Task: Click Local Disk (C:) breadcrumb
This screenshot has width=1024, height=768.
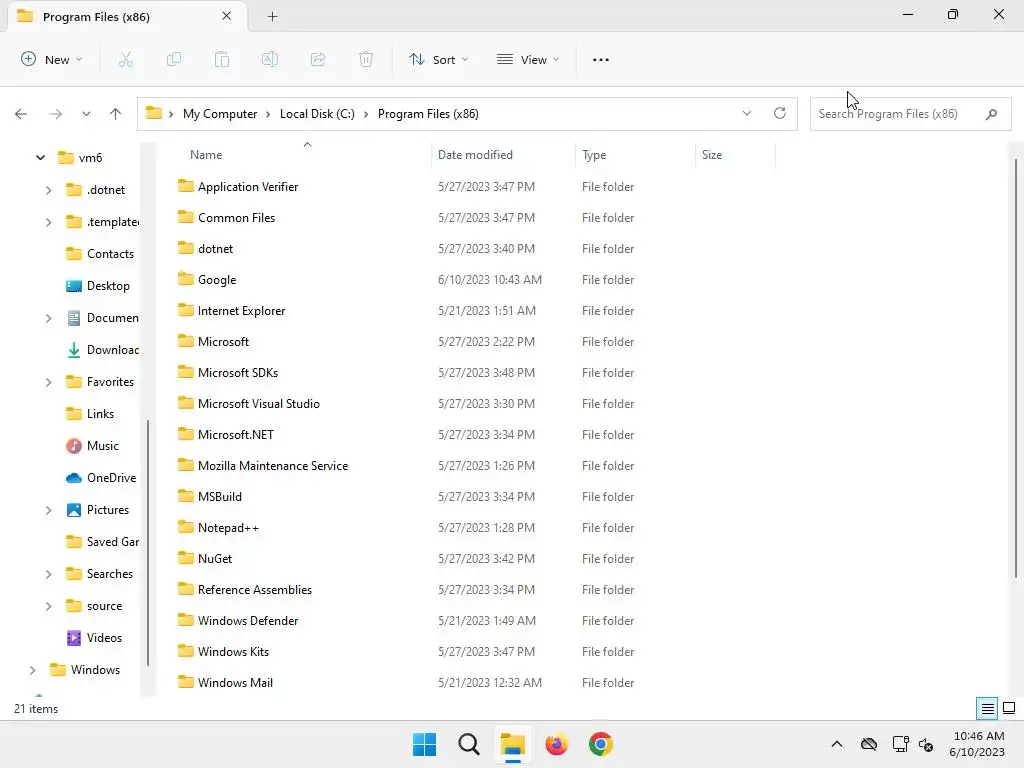Action: click(317, 114)
